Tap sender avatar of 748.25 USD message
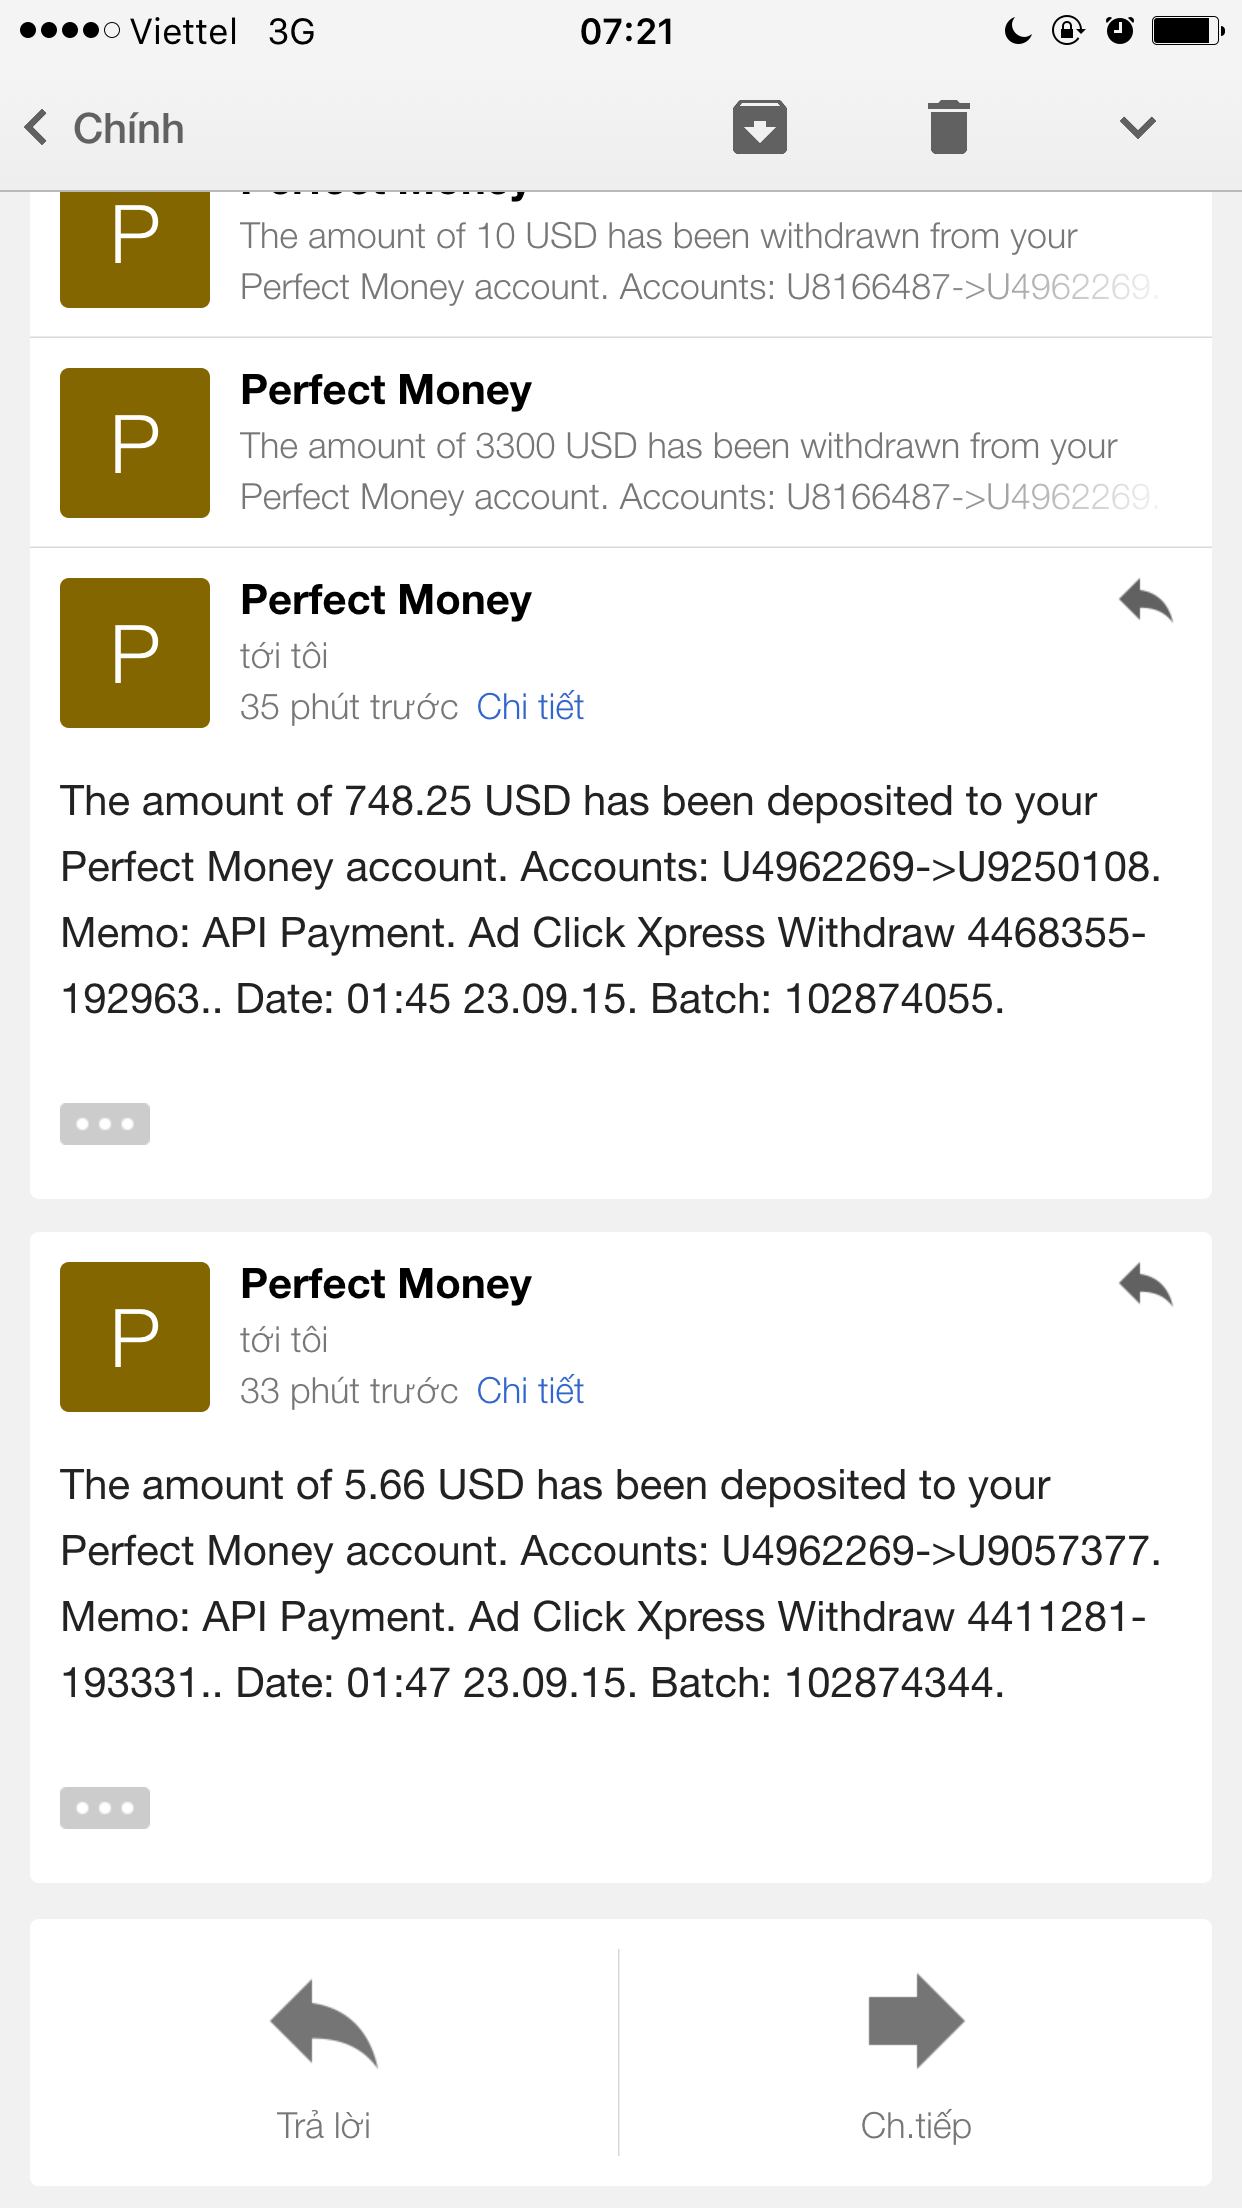Screen dimensions: 1242x2208 coord(135,653)
